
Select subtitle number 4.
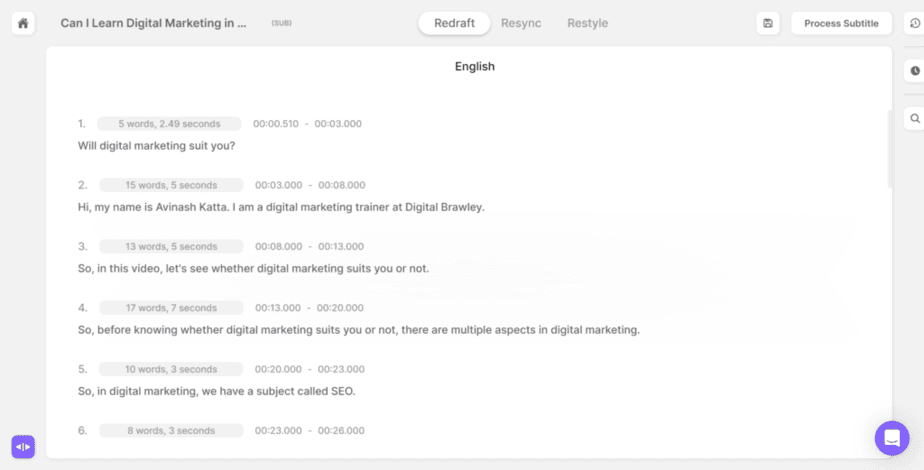pyautogui.click(x=82, y=307)
